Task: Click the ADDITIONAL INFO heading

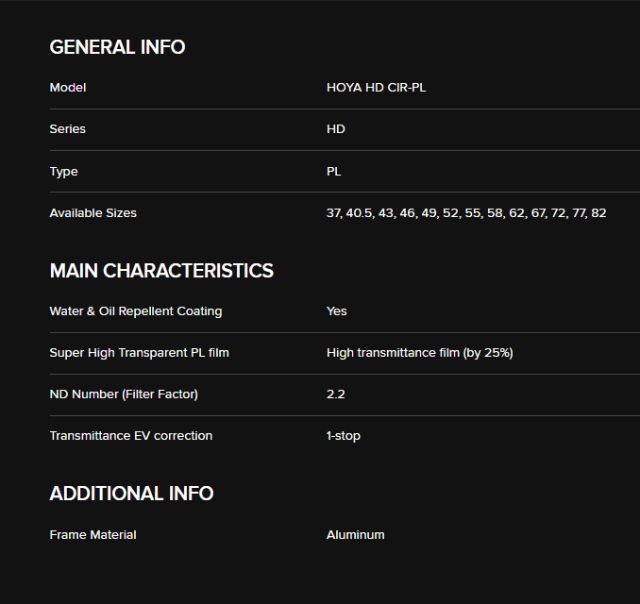Action: 131,493
